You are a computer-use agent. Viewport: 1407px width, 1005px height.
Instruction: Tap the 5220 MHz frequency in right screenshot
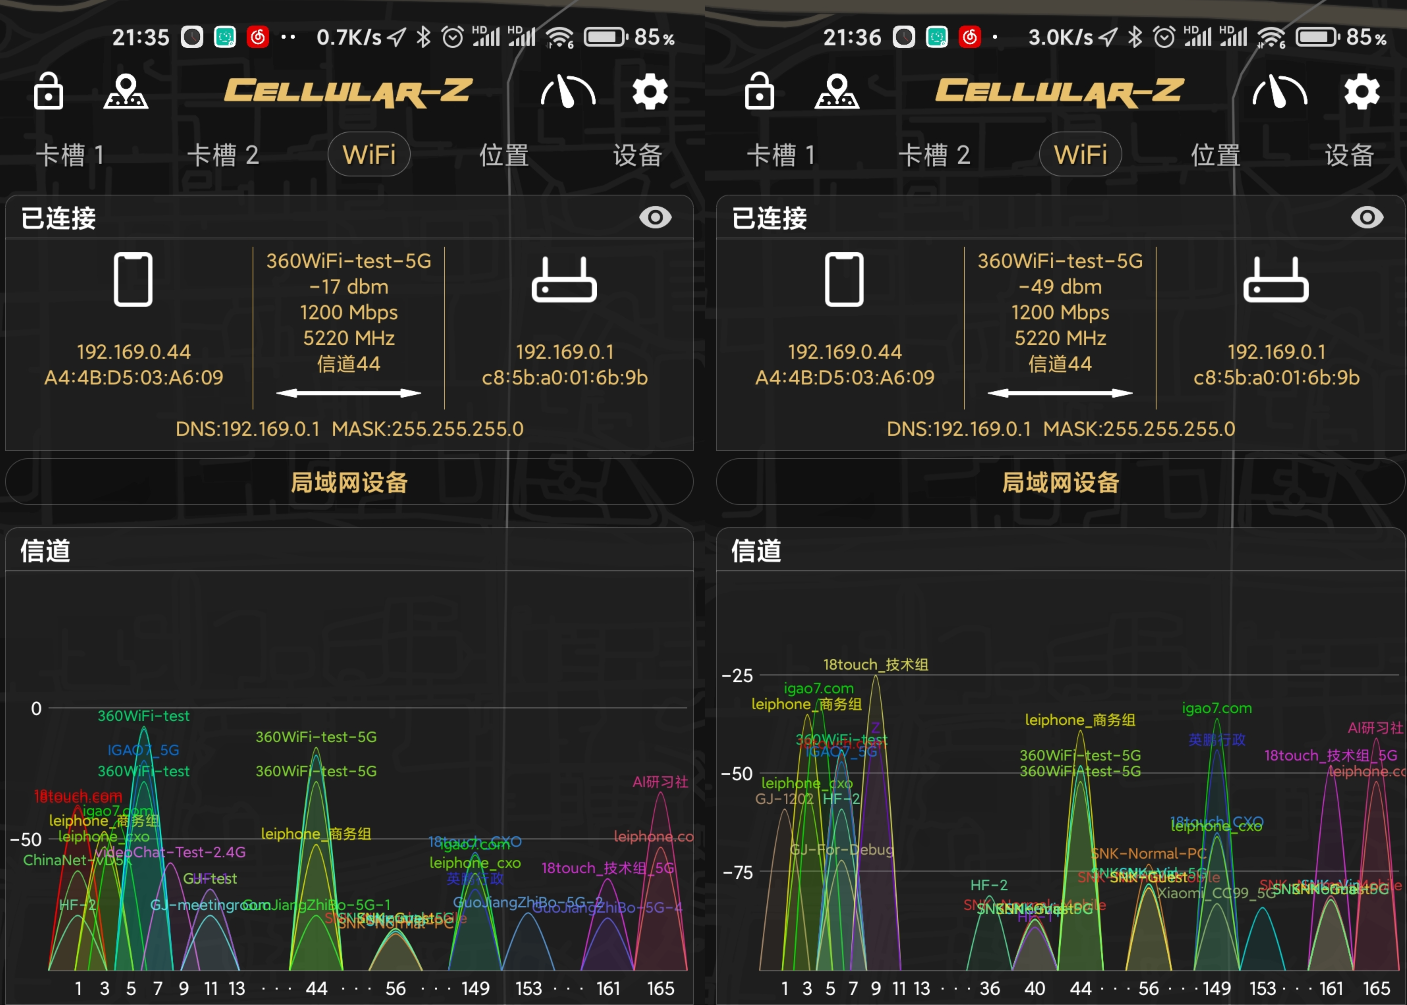1060,338
